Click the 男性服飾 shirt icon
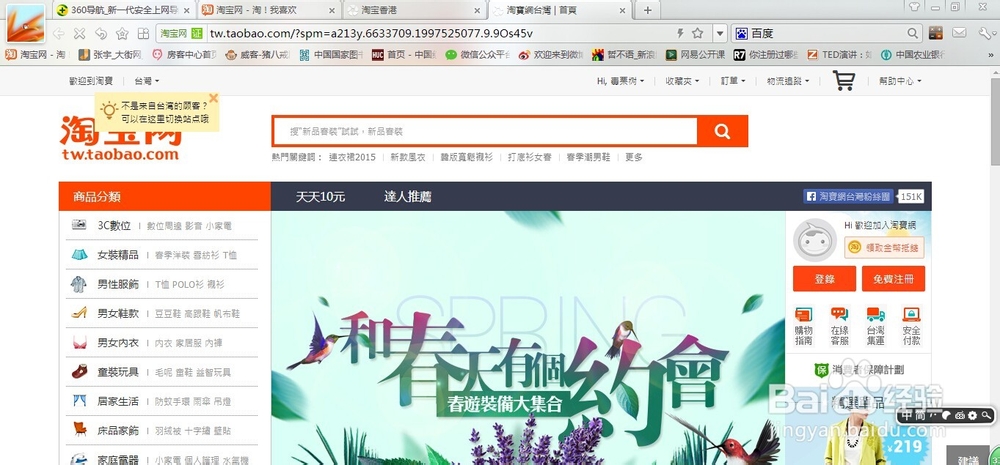 tap(79, 284)
